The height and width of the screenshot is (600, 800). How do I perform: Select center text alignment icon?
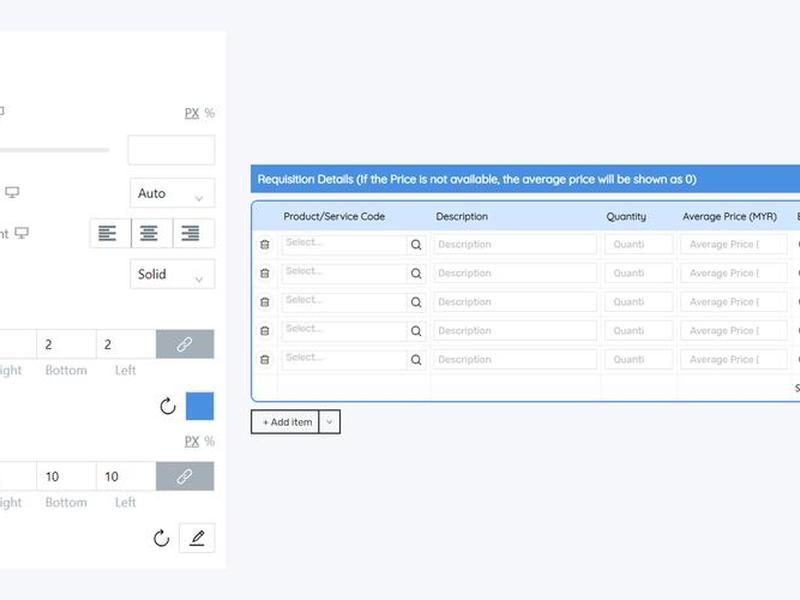149,233
